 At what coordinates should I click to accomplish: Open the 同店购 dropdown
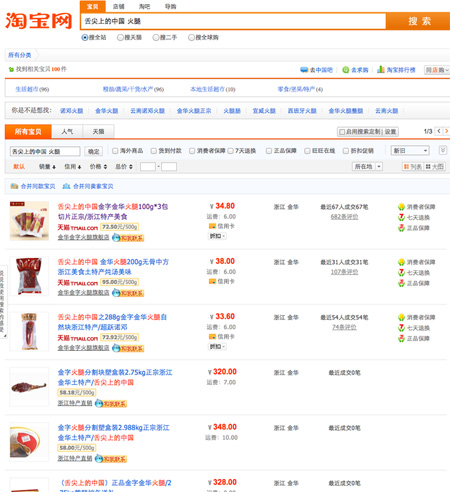click(x=437, y=70)
